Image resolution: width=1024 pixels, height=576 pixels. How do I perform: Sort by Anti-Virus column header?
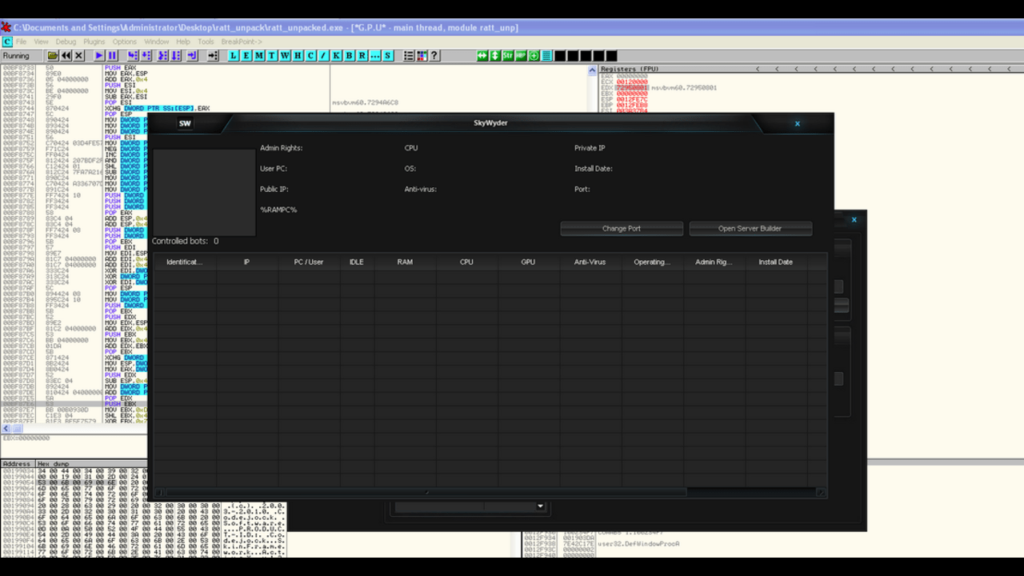[x=590, y=262]
